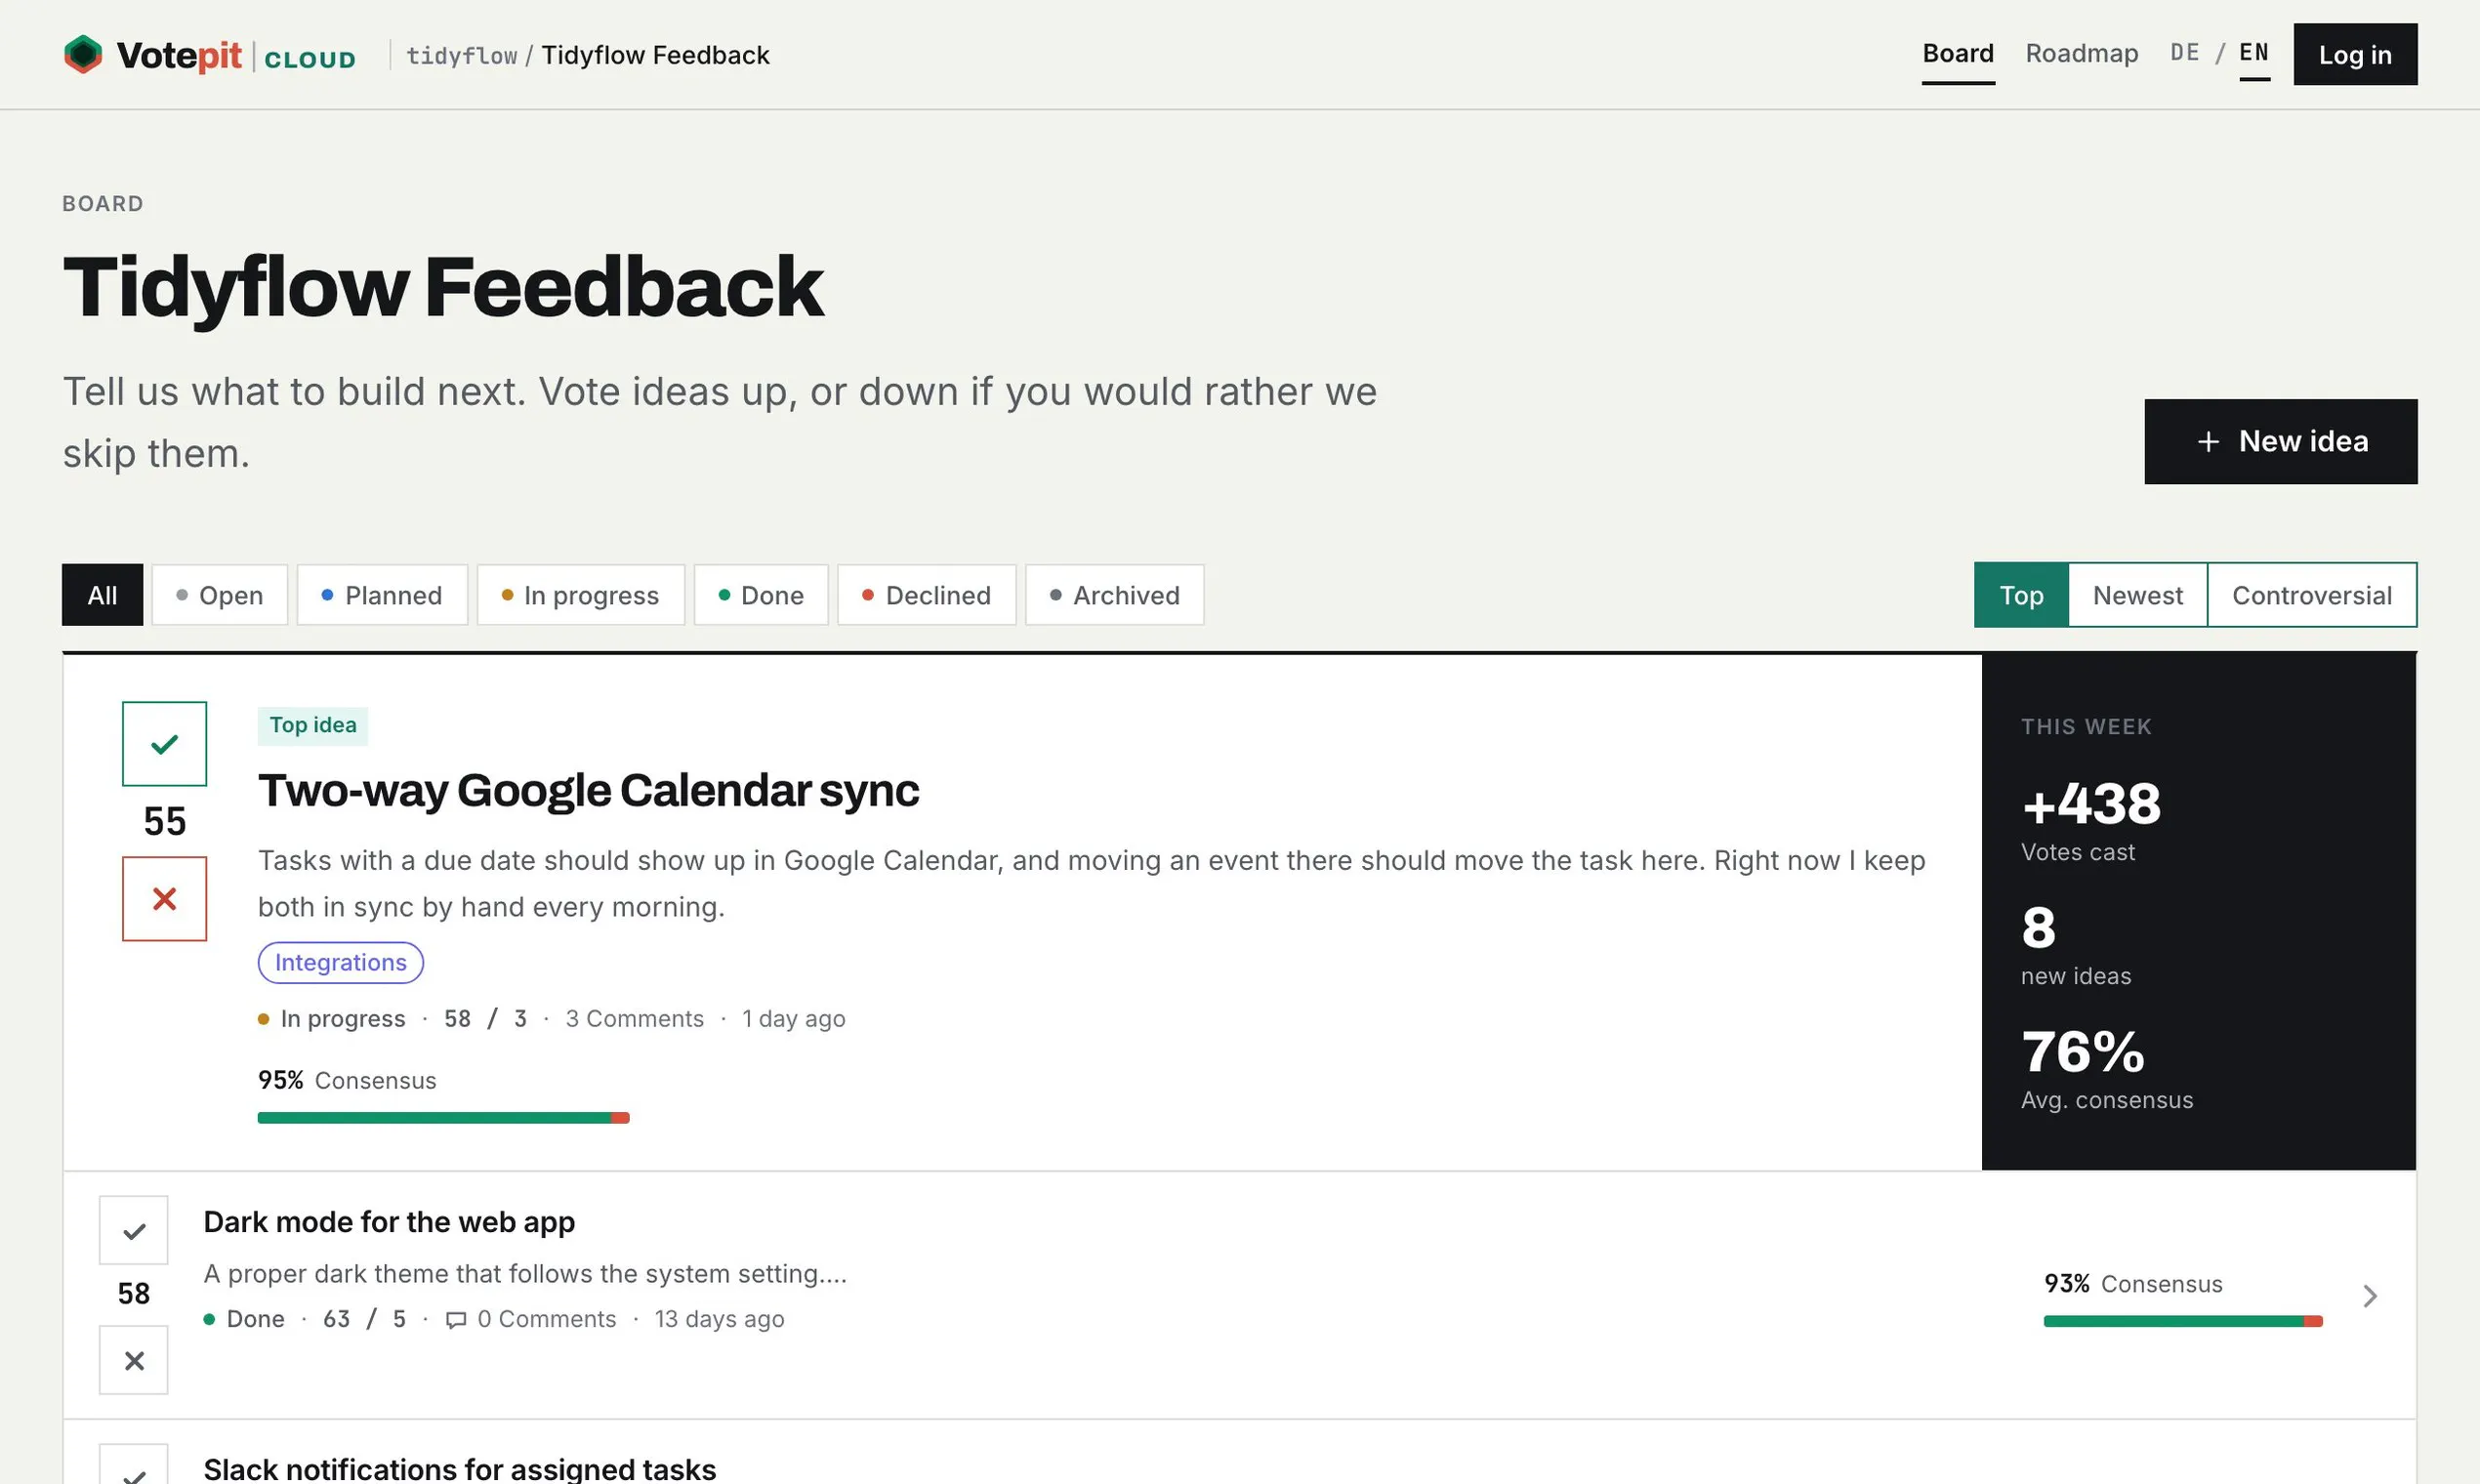The image size is (2480, 1484).
Task: Click the 95% consensus bar
Action: (x=443, y=1117)
